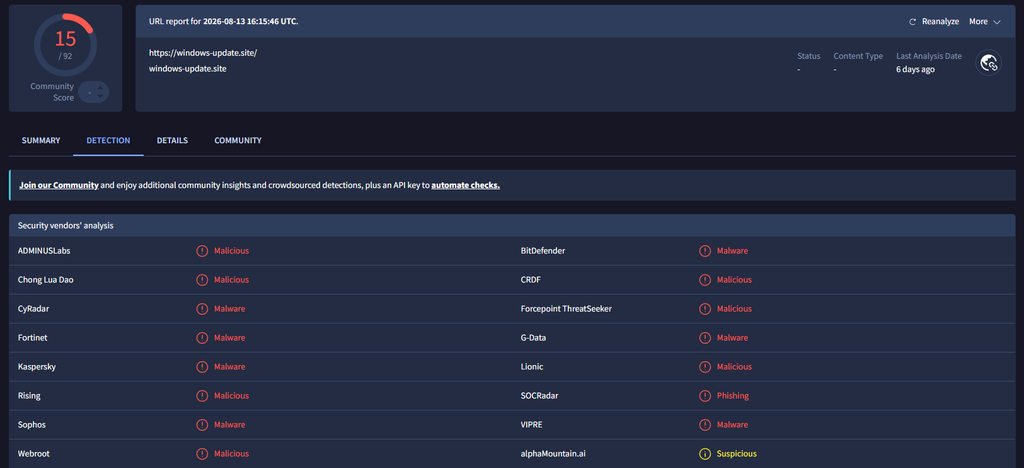Click the URL report timestamp header text

tap(224, 22)
